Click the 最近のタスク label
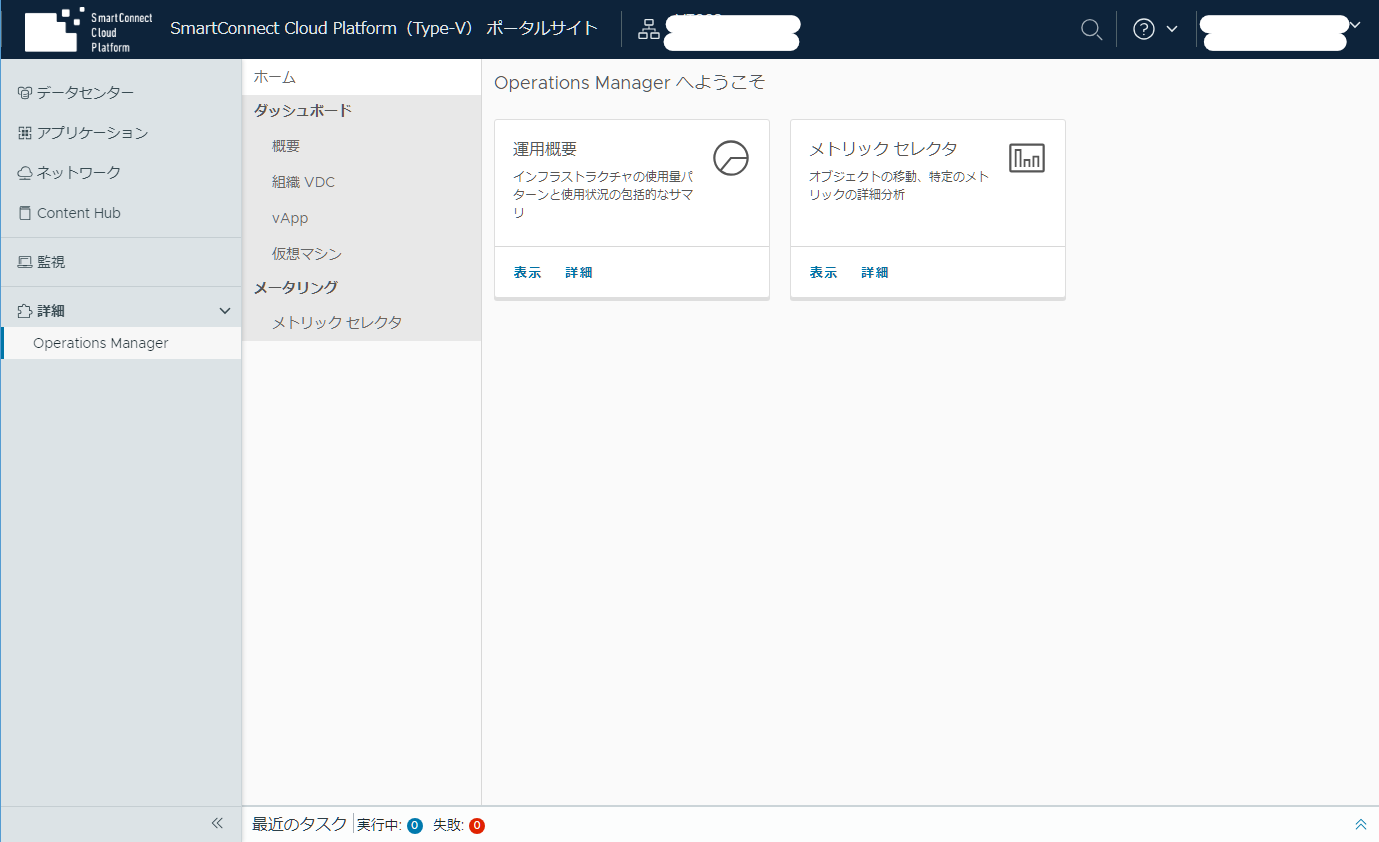 pyautogui.click(x=299, y=824)
